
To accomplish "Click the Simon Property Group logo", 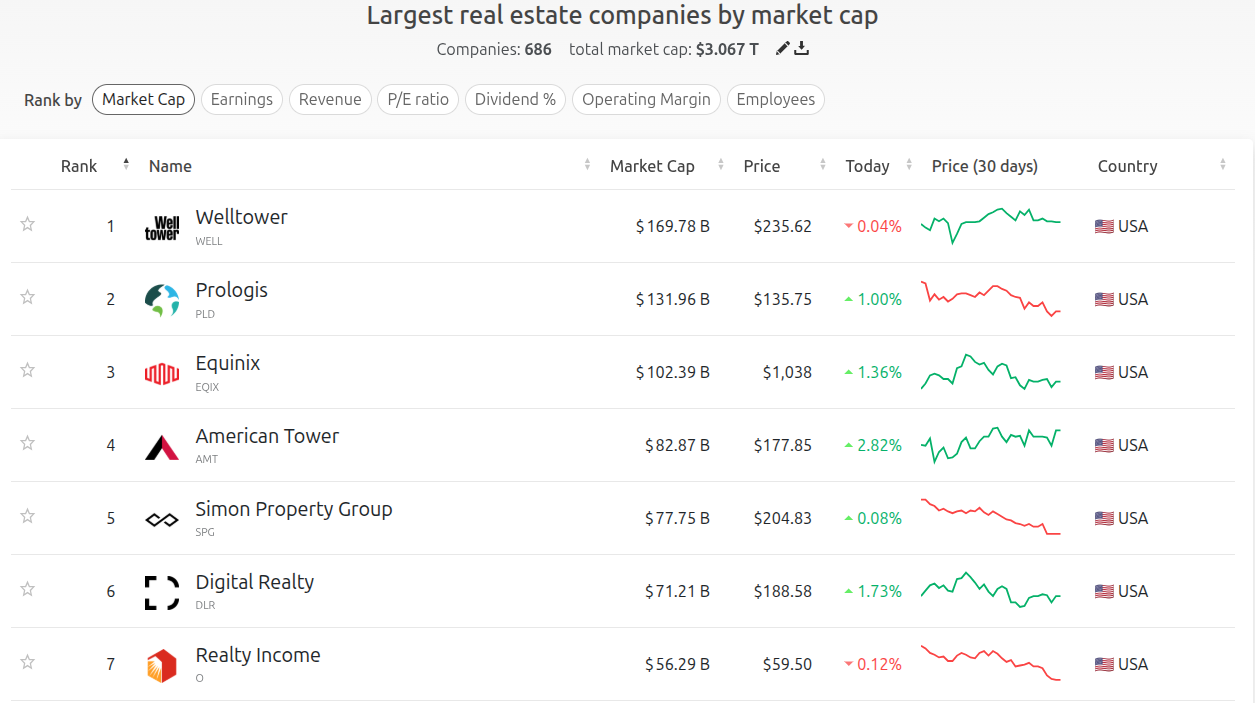I will point(162,519).
